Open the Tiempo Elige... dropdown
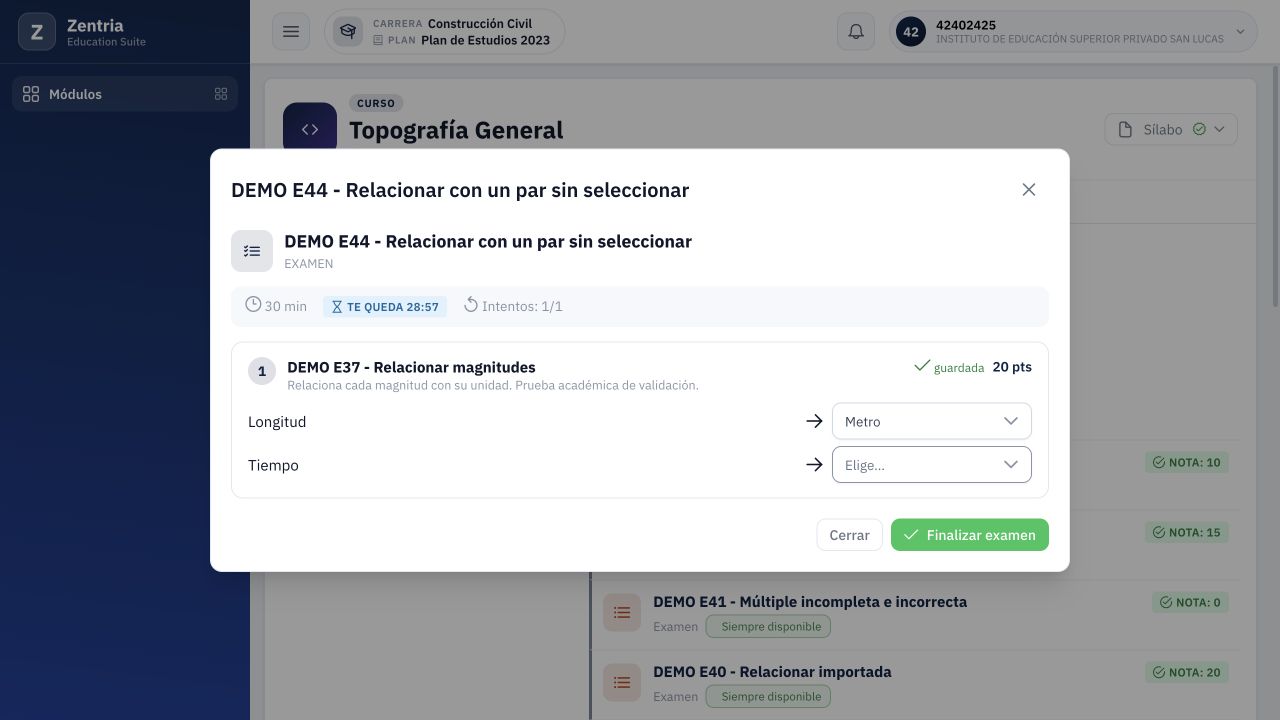1280x720 pixels. pyautogui.click(x=931, y=464)
